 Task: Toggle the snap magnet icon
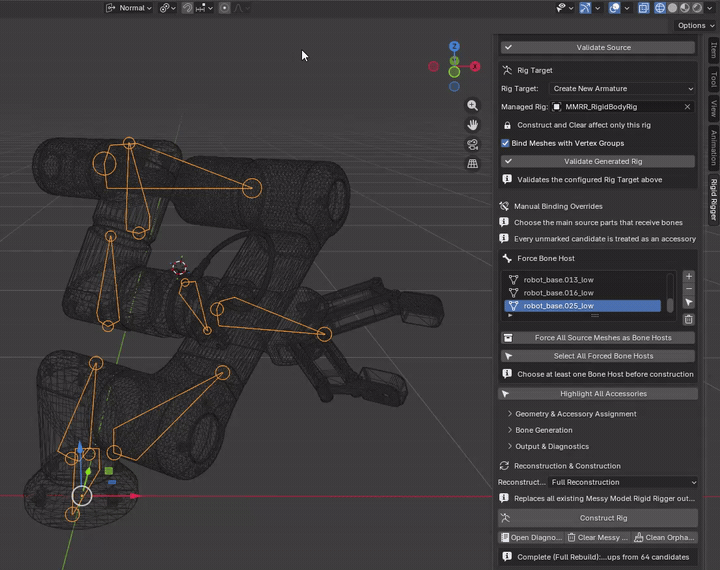click(x=187, y=8)
